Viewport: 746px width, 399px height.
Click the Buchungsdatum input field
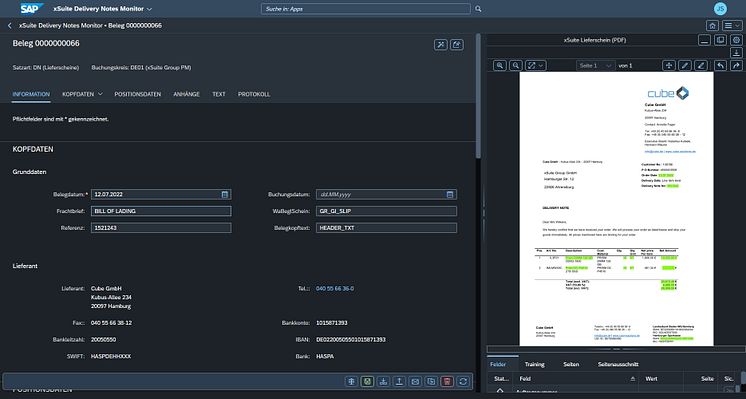point(386,195)
